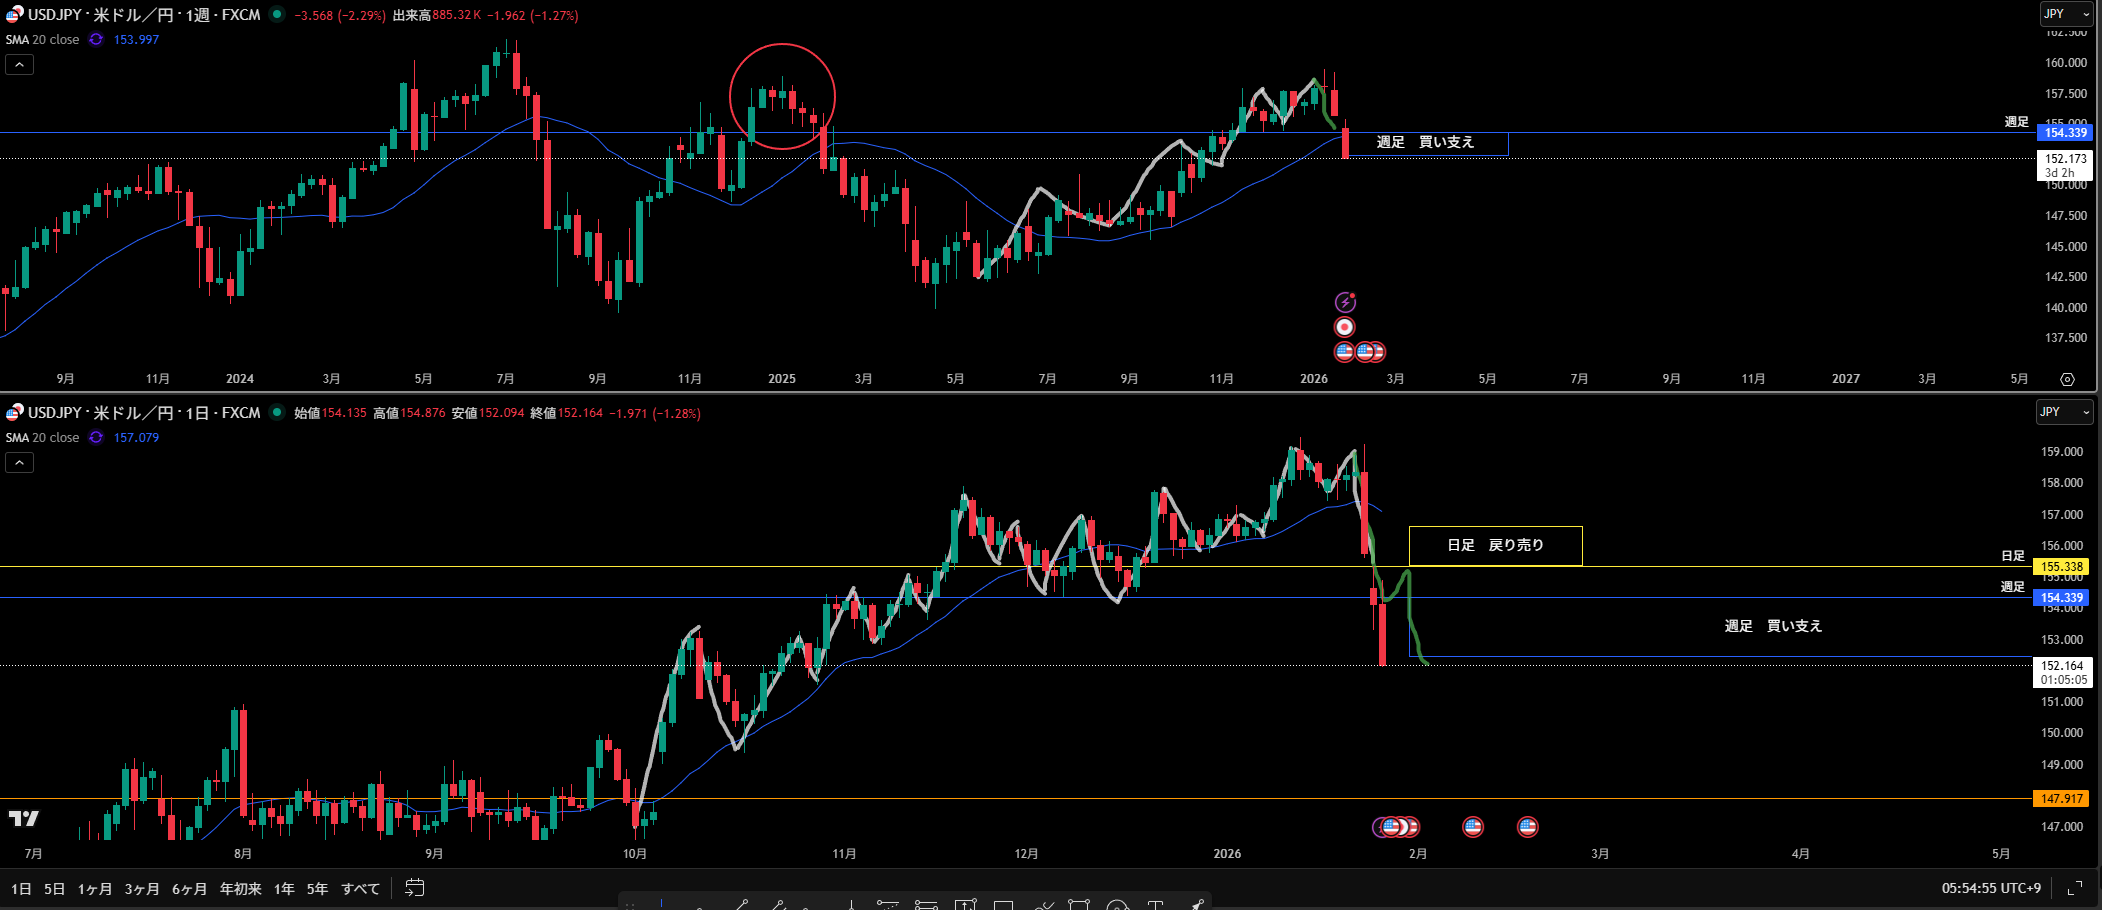Click the purple lightning event icon
The image size is (2102, 910).
pos(1345,302)
